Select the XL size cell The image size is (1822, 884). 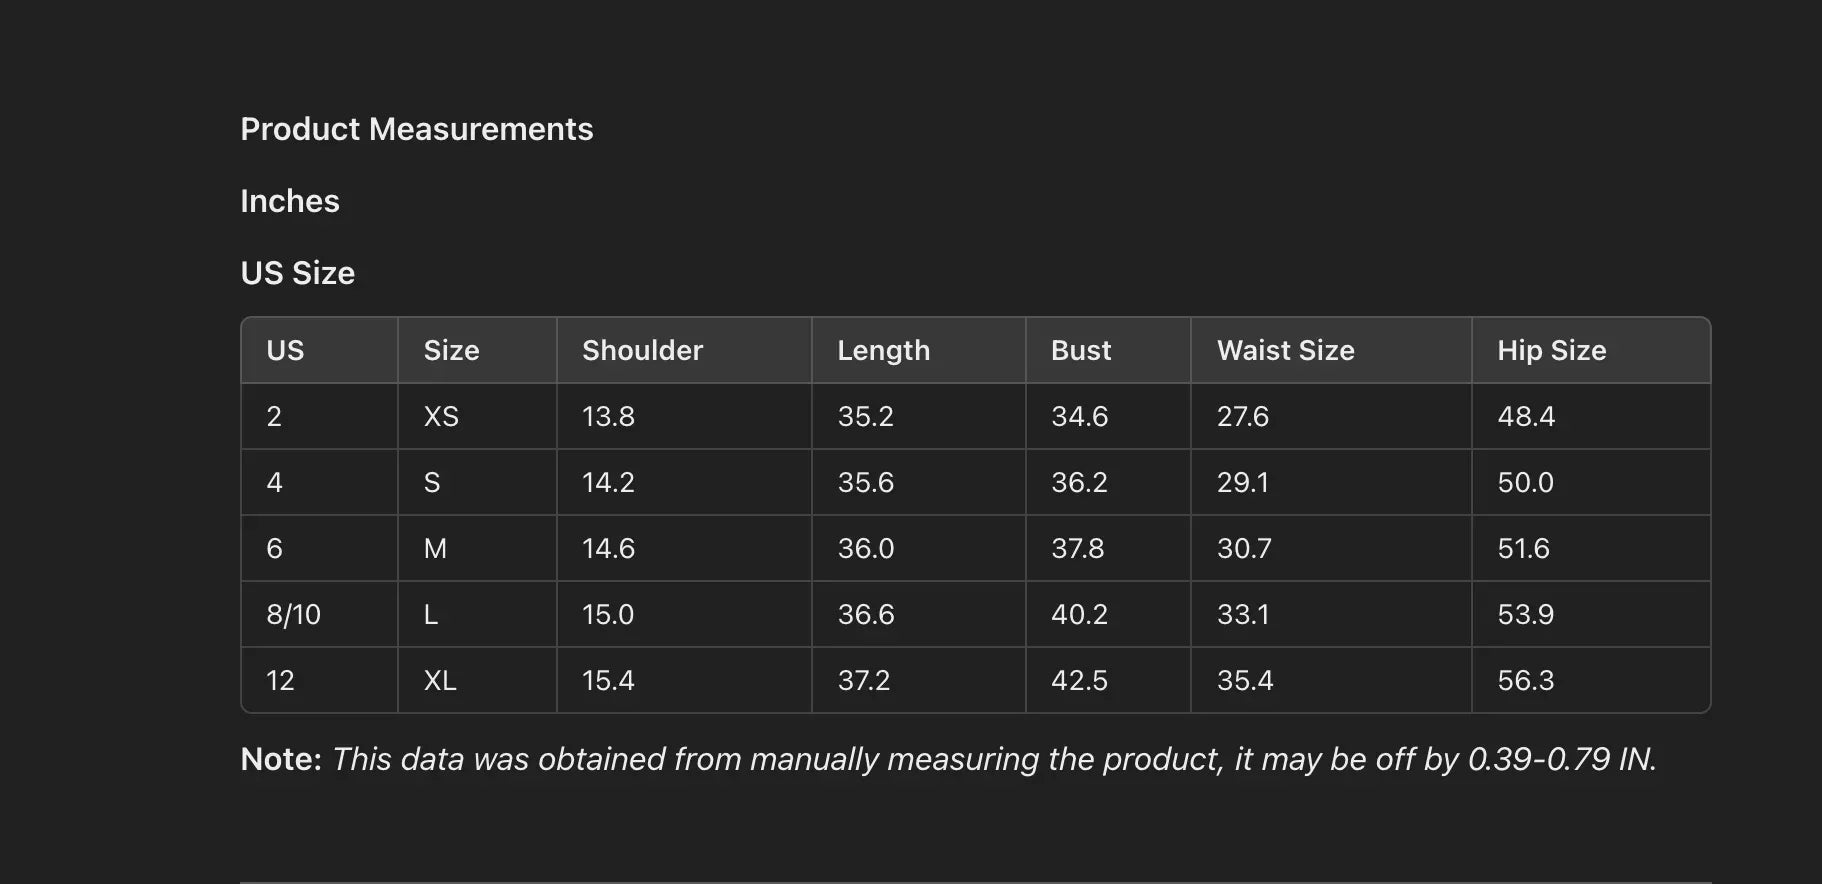(x=440, y=680)
